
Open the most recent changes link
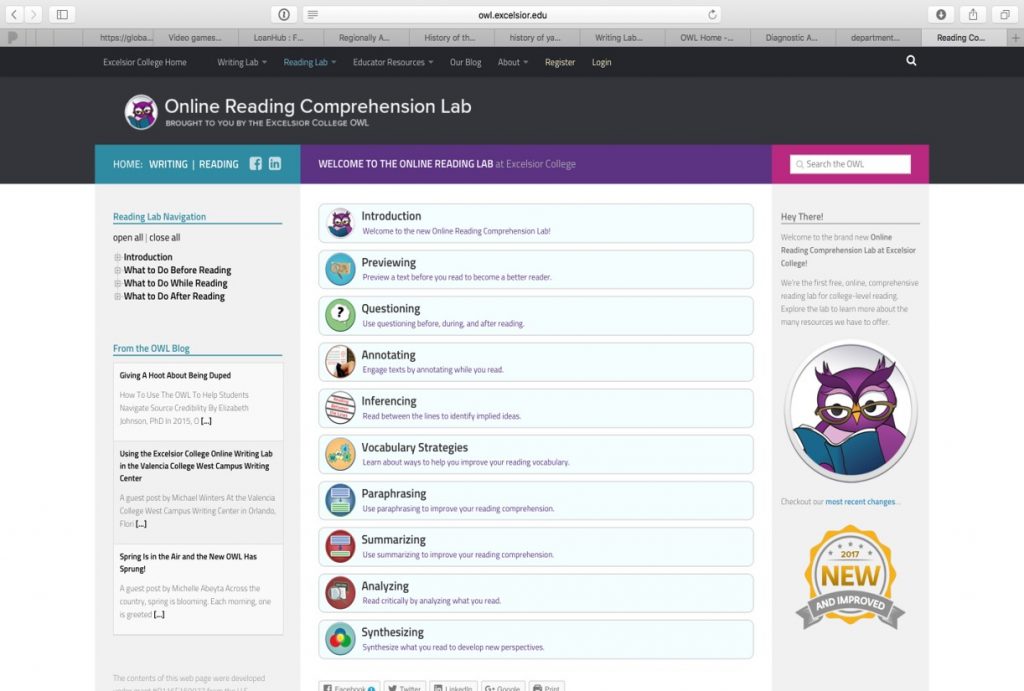pos(860,502)
